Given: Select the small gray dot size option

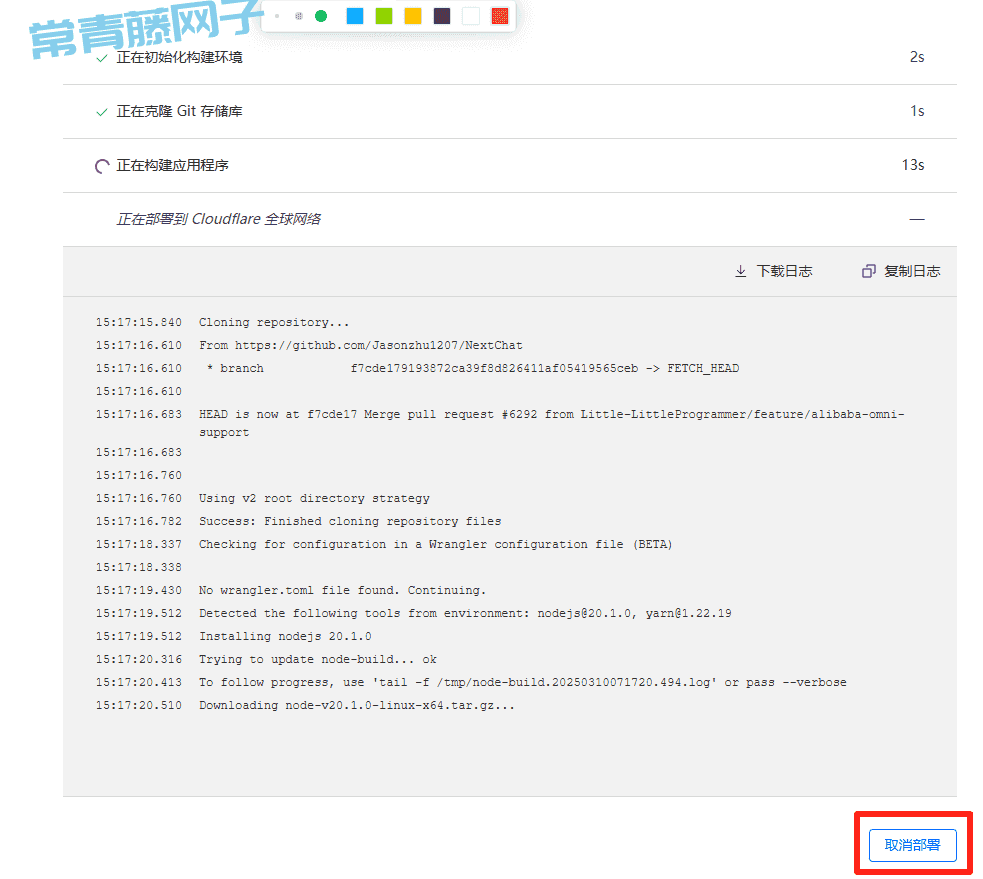Looking at the screenshot, I should click(x=299, y=16).
